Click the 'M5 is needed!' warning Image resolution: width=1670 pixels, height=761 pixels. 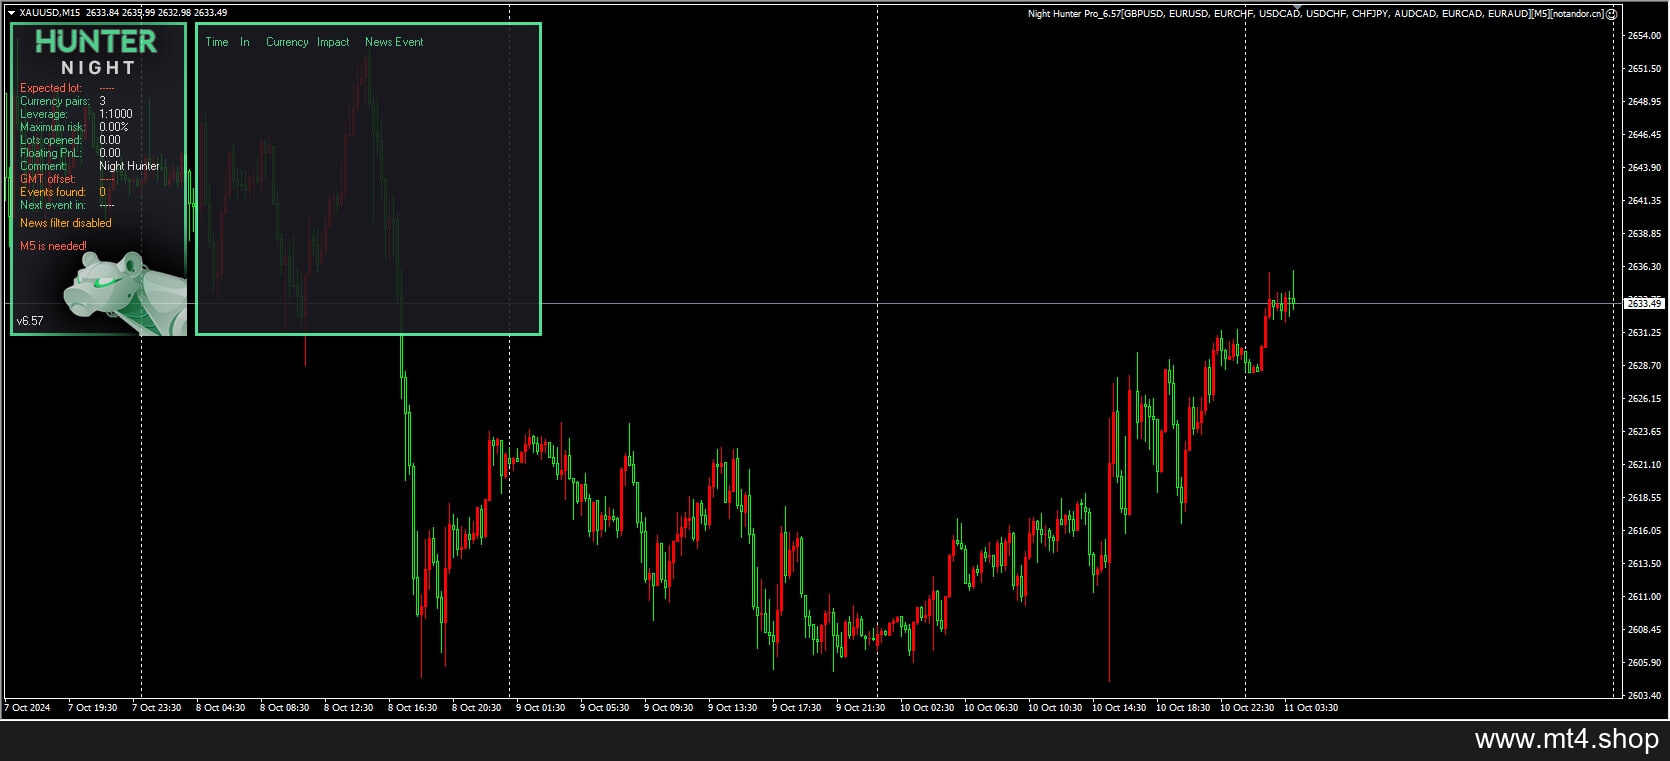(x=53, y=246)
